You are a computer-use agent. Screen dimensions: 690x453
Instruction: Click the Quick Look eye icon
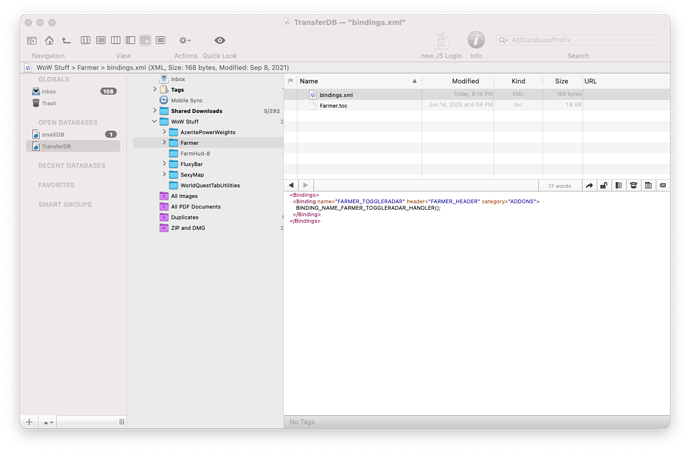(219, 40)
